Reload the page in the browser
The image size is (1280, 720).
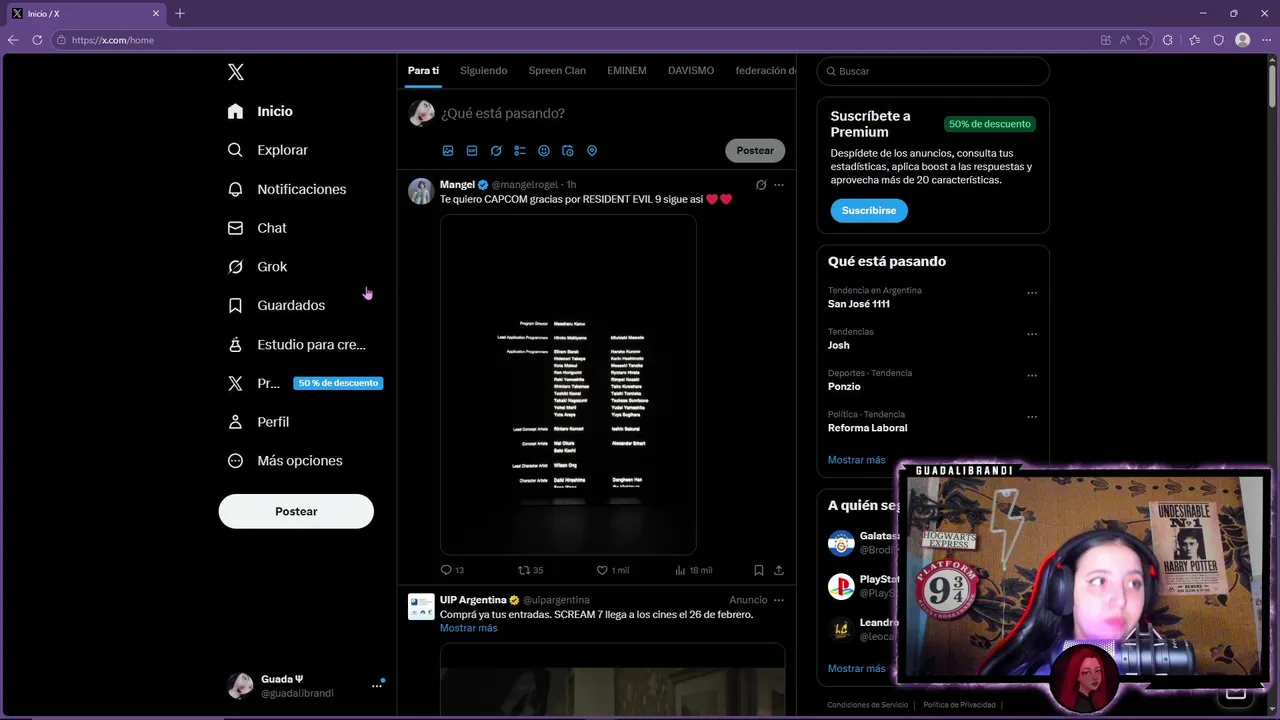[x=37, y=40]
